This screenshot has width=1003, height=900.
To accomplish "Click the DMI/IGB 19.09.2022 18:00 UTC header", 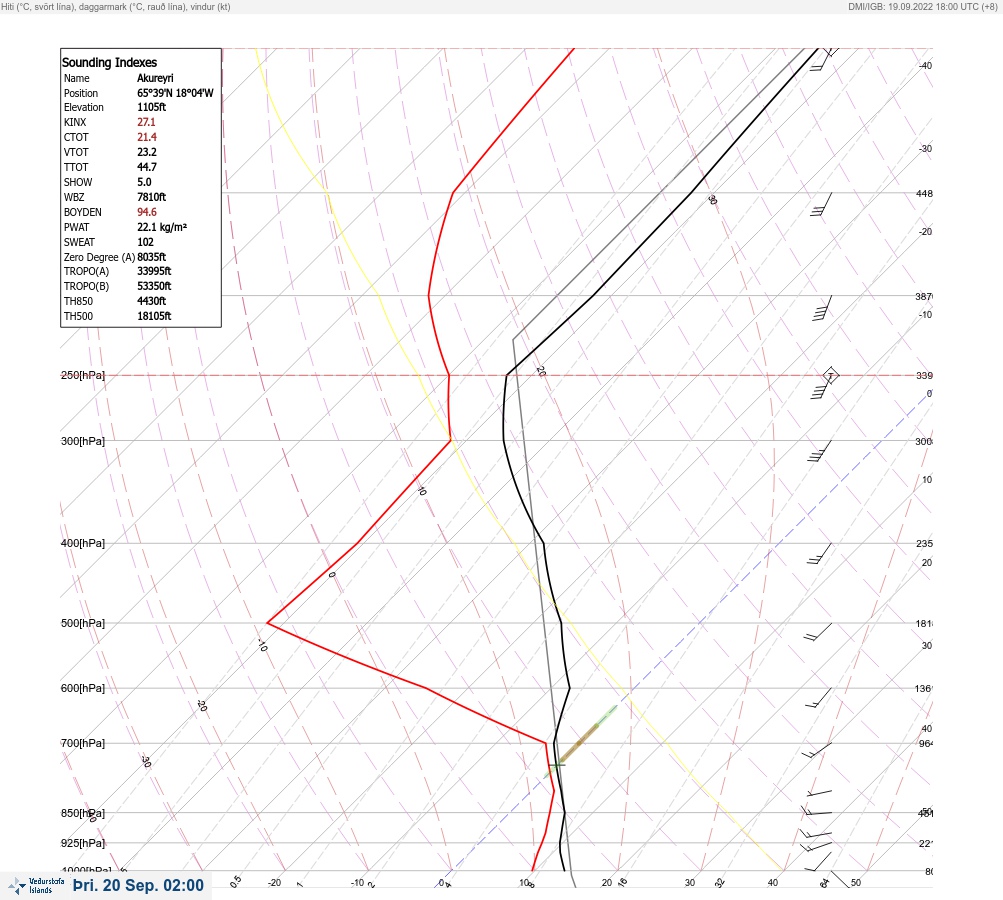I will tap(922, 6).
